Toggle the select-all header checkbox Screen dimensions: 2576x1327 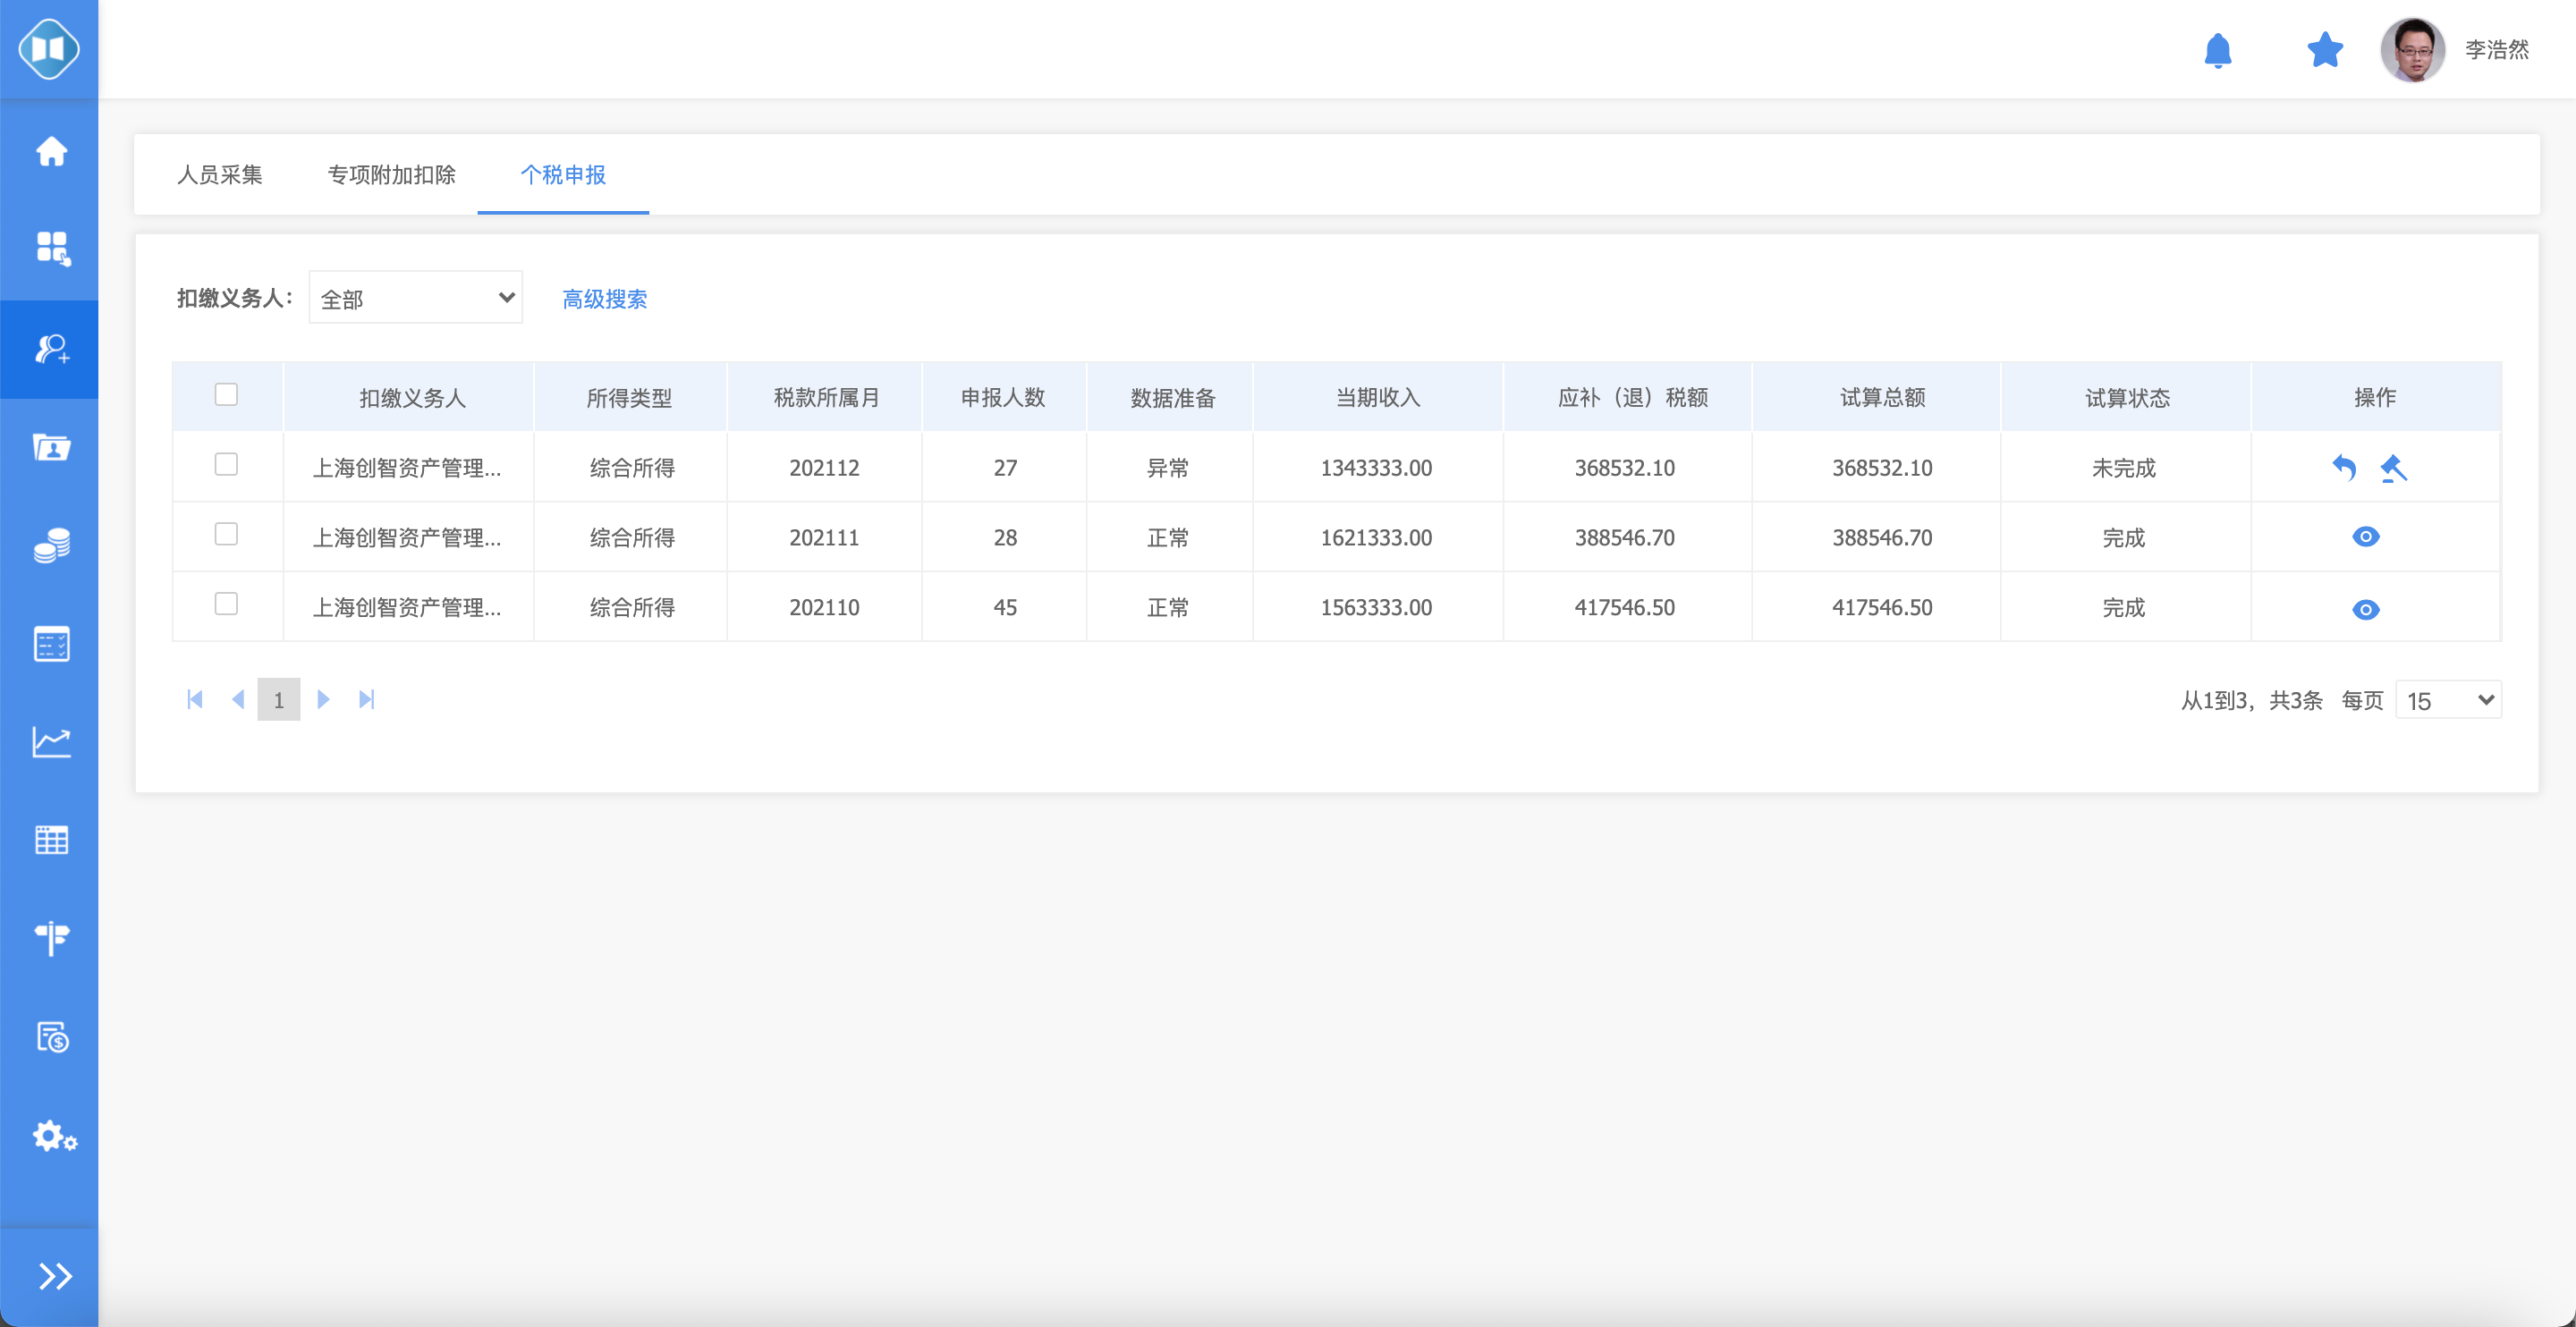(226, 394)
